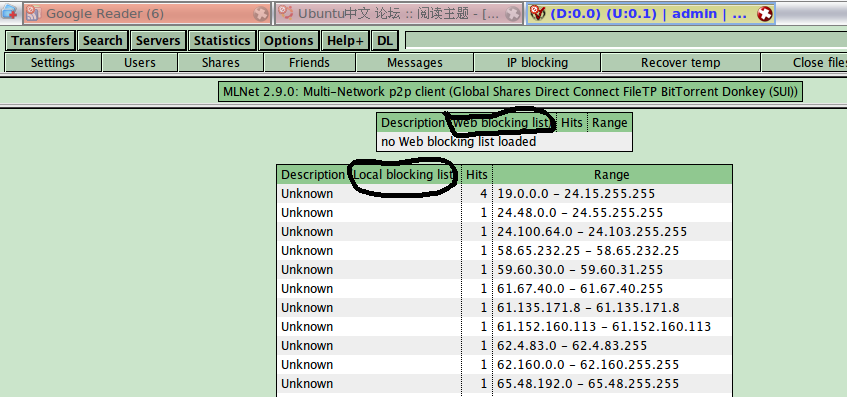Screen dimensions: 847x397
Task: Open the Servers section
Action: click(158, 41)
